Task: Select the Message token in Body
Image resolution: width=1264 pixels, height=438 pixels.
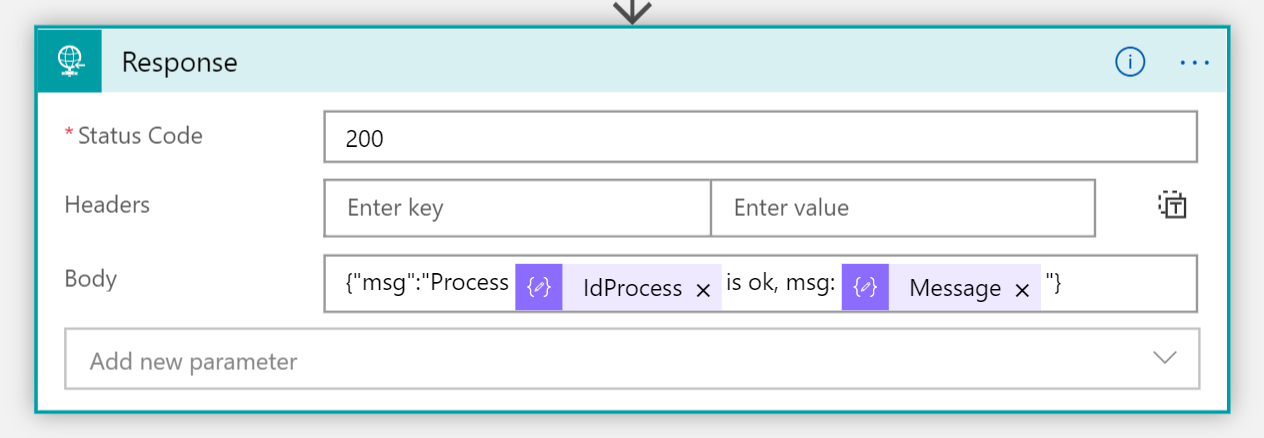Action: (954, 289)
